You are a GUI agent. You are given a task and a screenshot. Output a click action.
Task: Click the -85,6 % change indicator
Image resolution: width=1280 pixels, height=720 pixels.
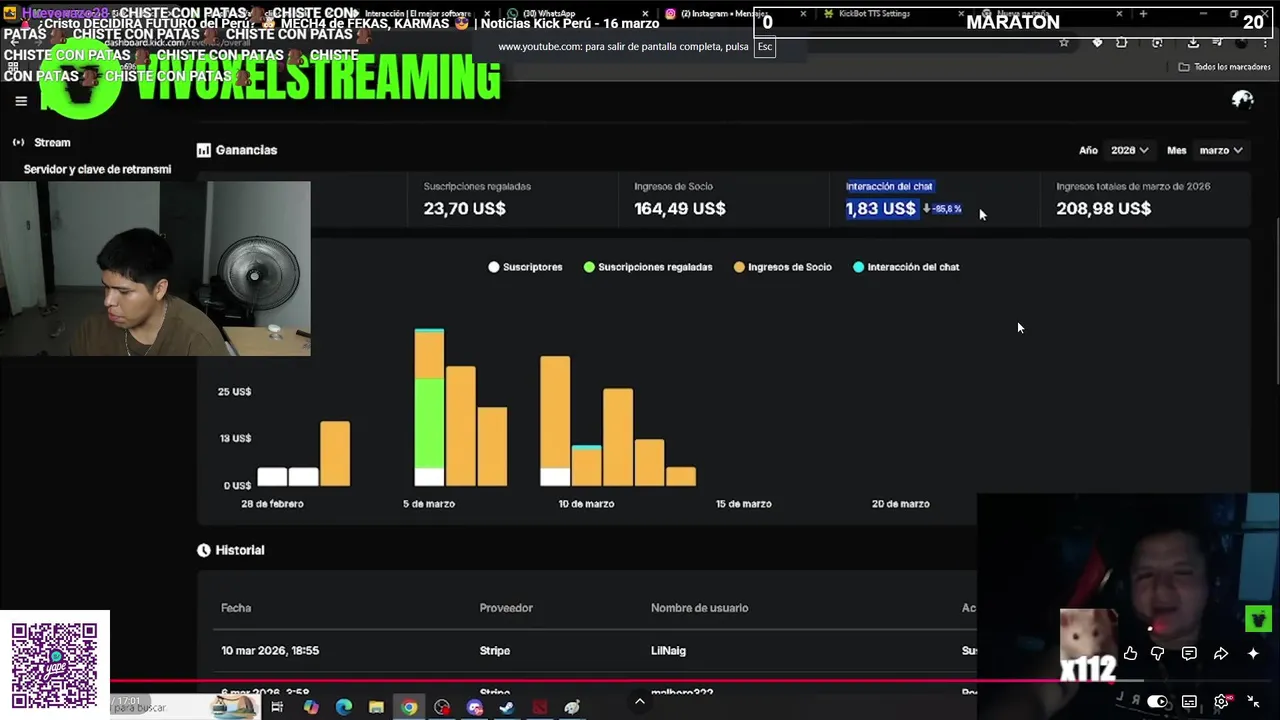pyautogui.click(x=942, y=209)
